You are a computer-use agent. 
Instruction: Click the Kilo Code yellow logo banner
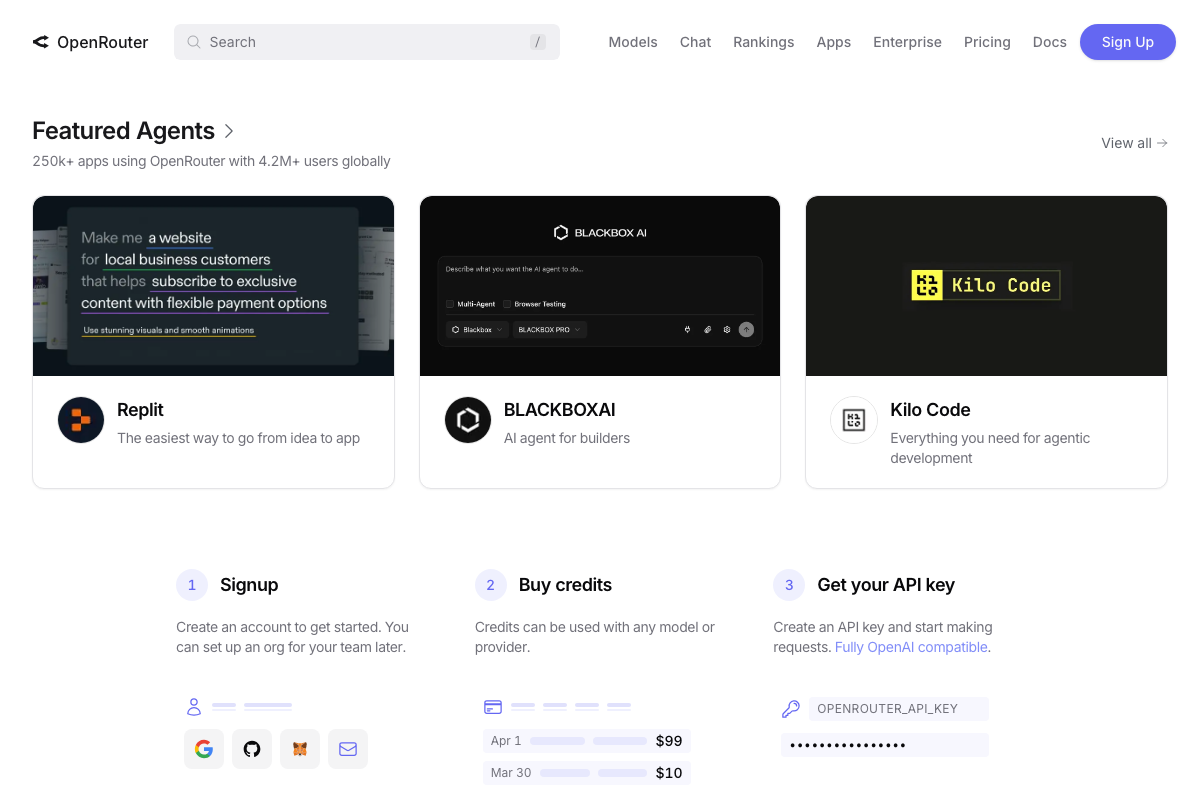985,285
